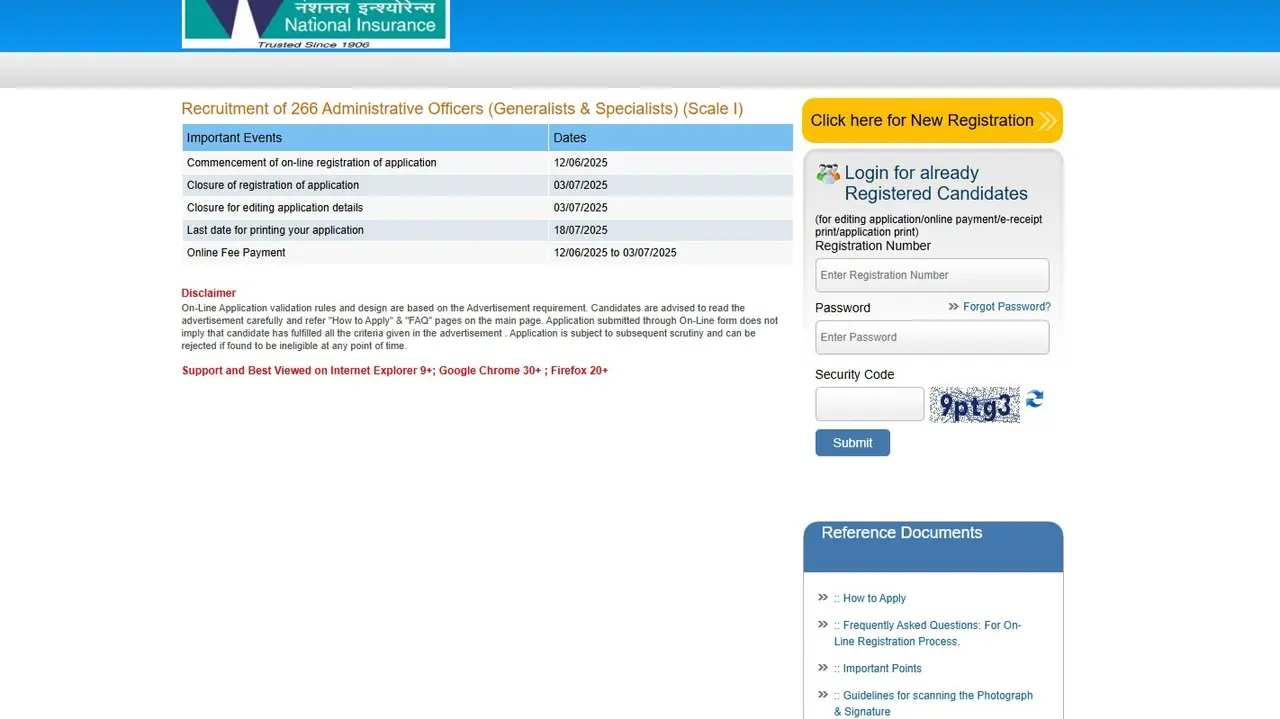1280x719 pixels.
Task: Click the yellow double-arrow on New Registration banner
Action: pyautogui.click(x=1046, y=120)
